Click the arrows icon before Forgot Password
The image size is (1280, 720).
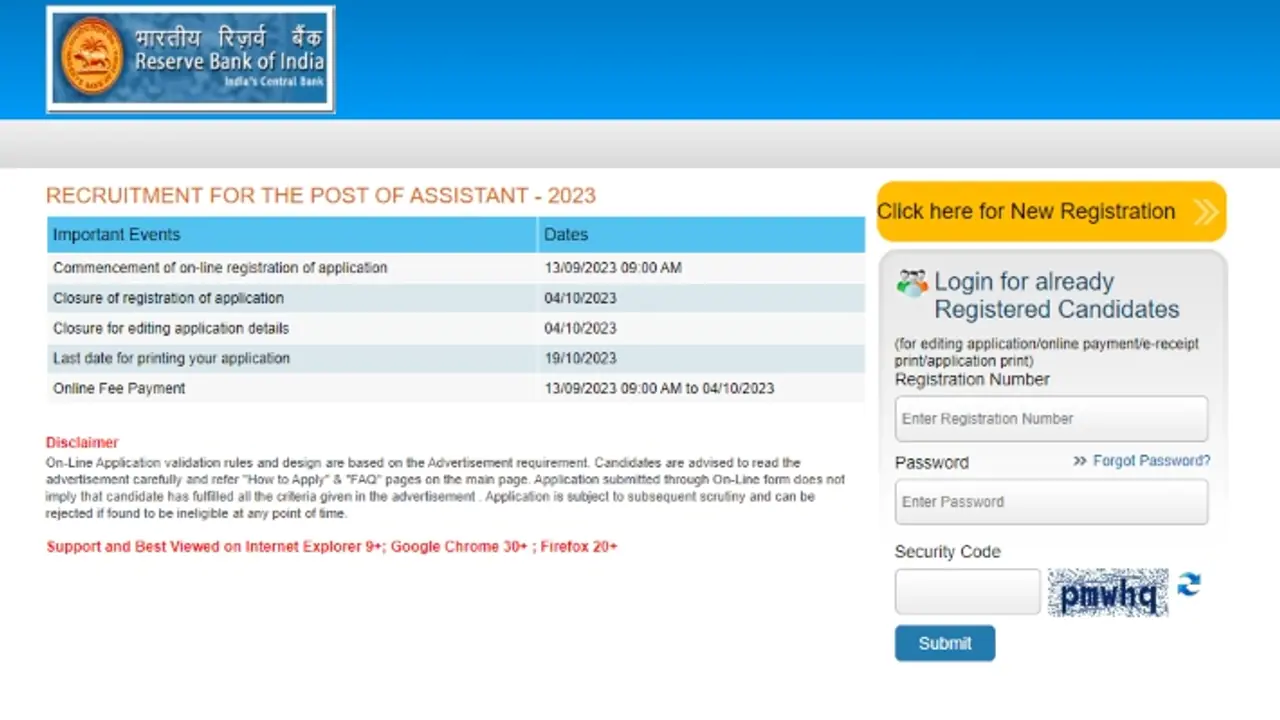1080,461
